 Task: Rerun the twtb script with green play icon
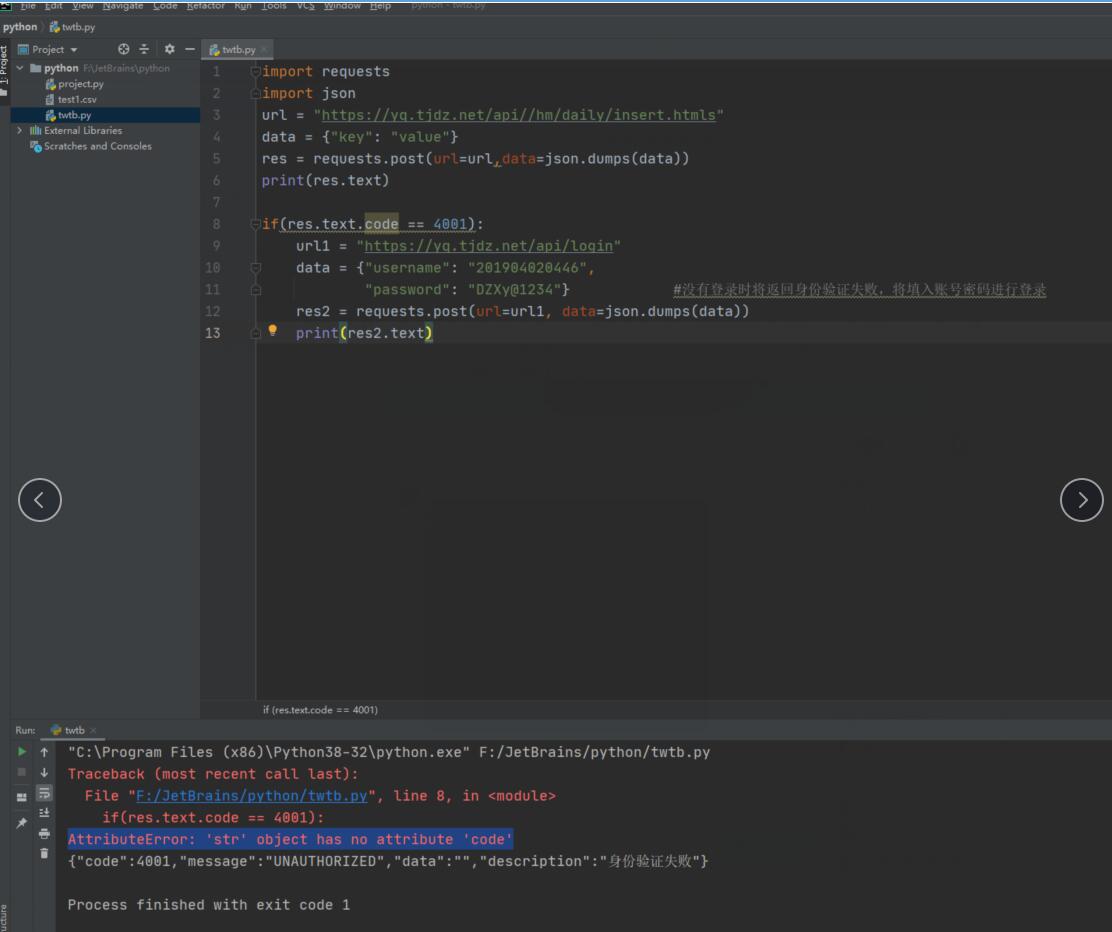[22, 751]
